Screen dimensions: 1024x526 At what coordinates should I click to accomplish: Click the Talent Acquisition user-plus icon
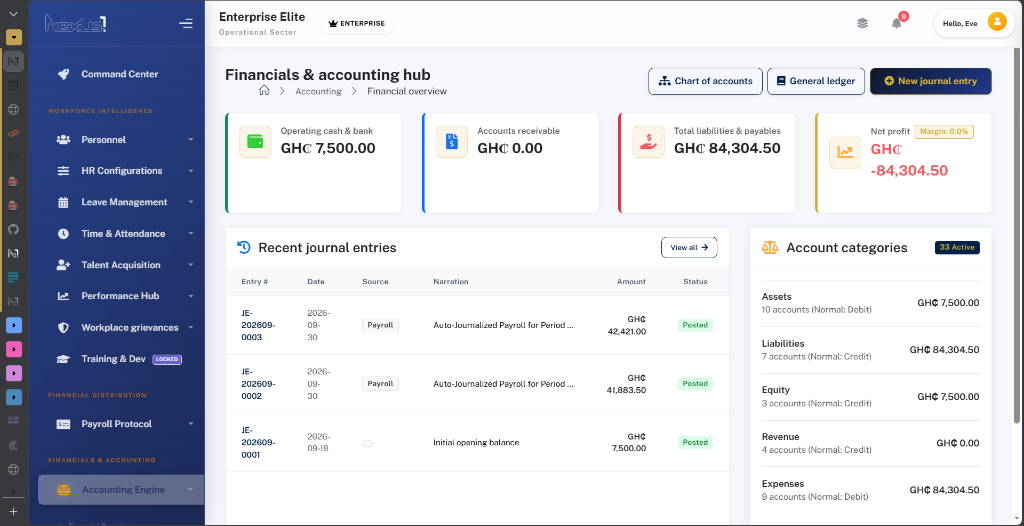point(63,265)
